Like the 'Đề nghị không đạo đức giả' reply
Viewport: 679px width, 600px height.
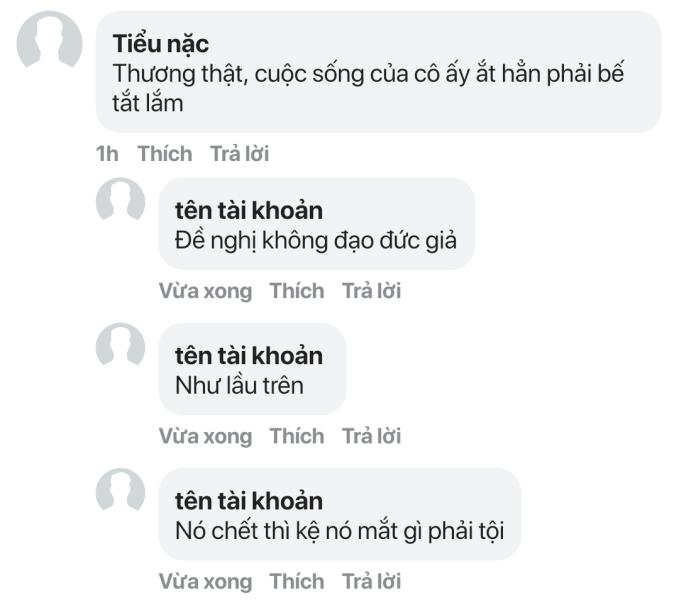[x=297, y=291]
